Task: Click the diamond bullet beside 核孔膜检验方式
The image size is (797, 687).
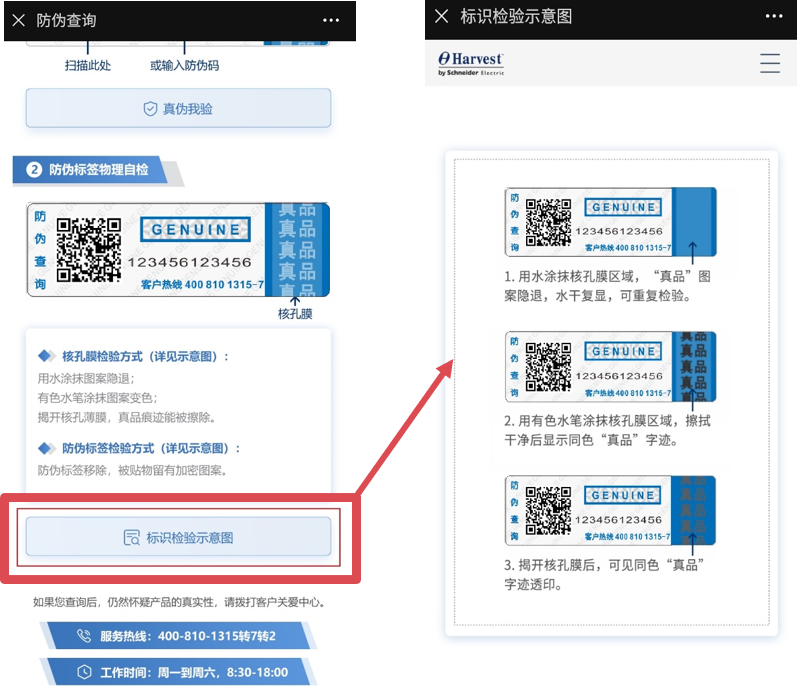Action: (x=46, y=356)
